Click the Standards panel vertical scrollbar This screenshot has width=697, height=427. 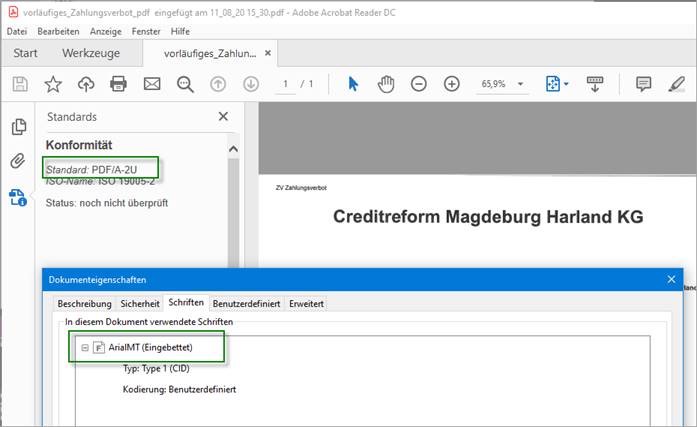coord(233,212)
